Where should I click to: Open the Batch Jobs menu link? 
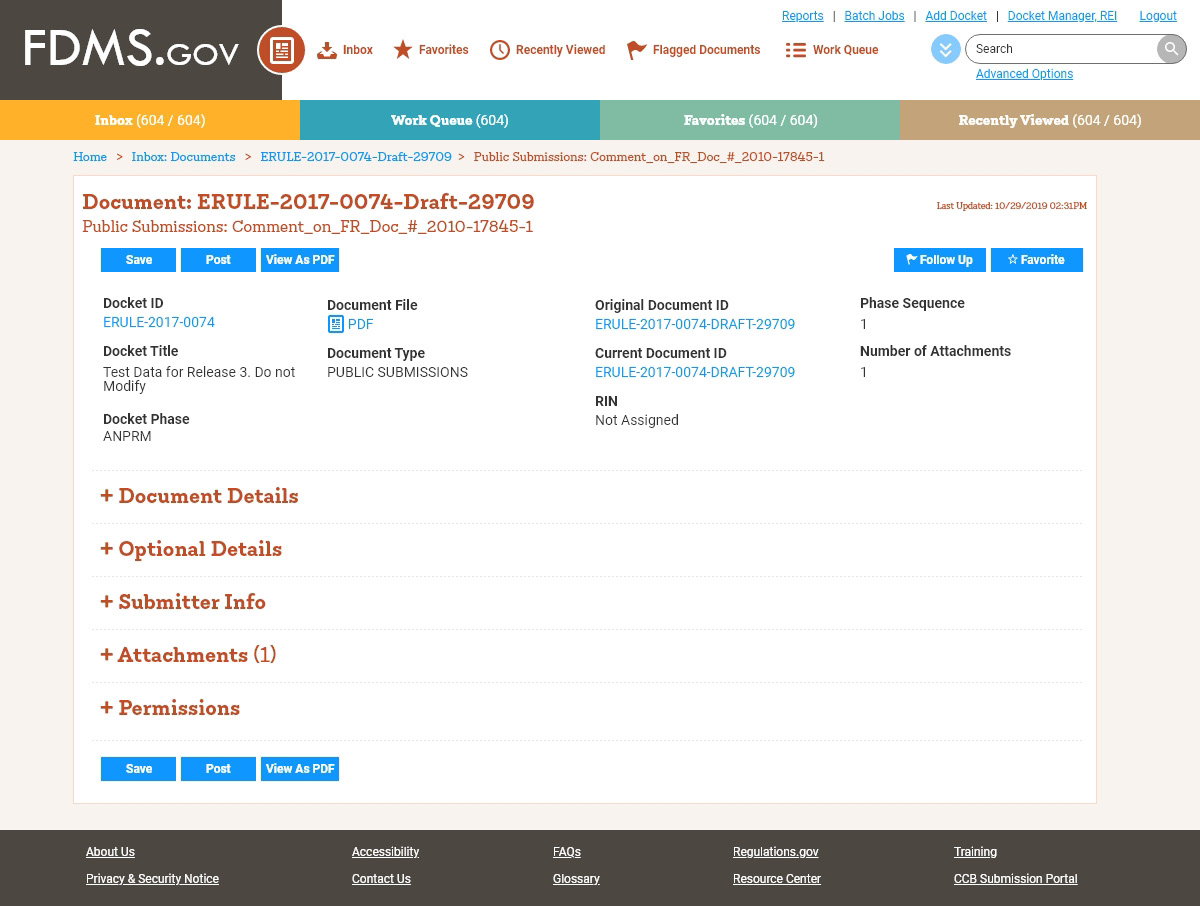tap(874, 16)
